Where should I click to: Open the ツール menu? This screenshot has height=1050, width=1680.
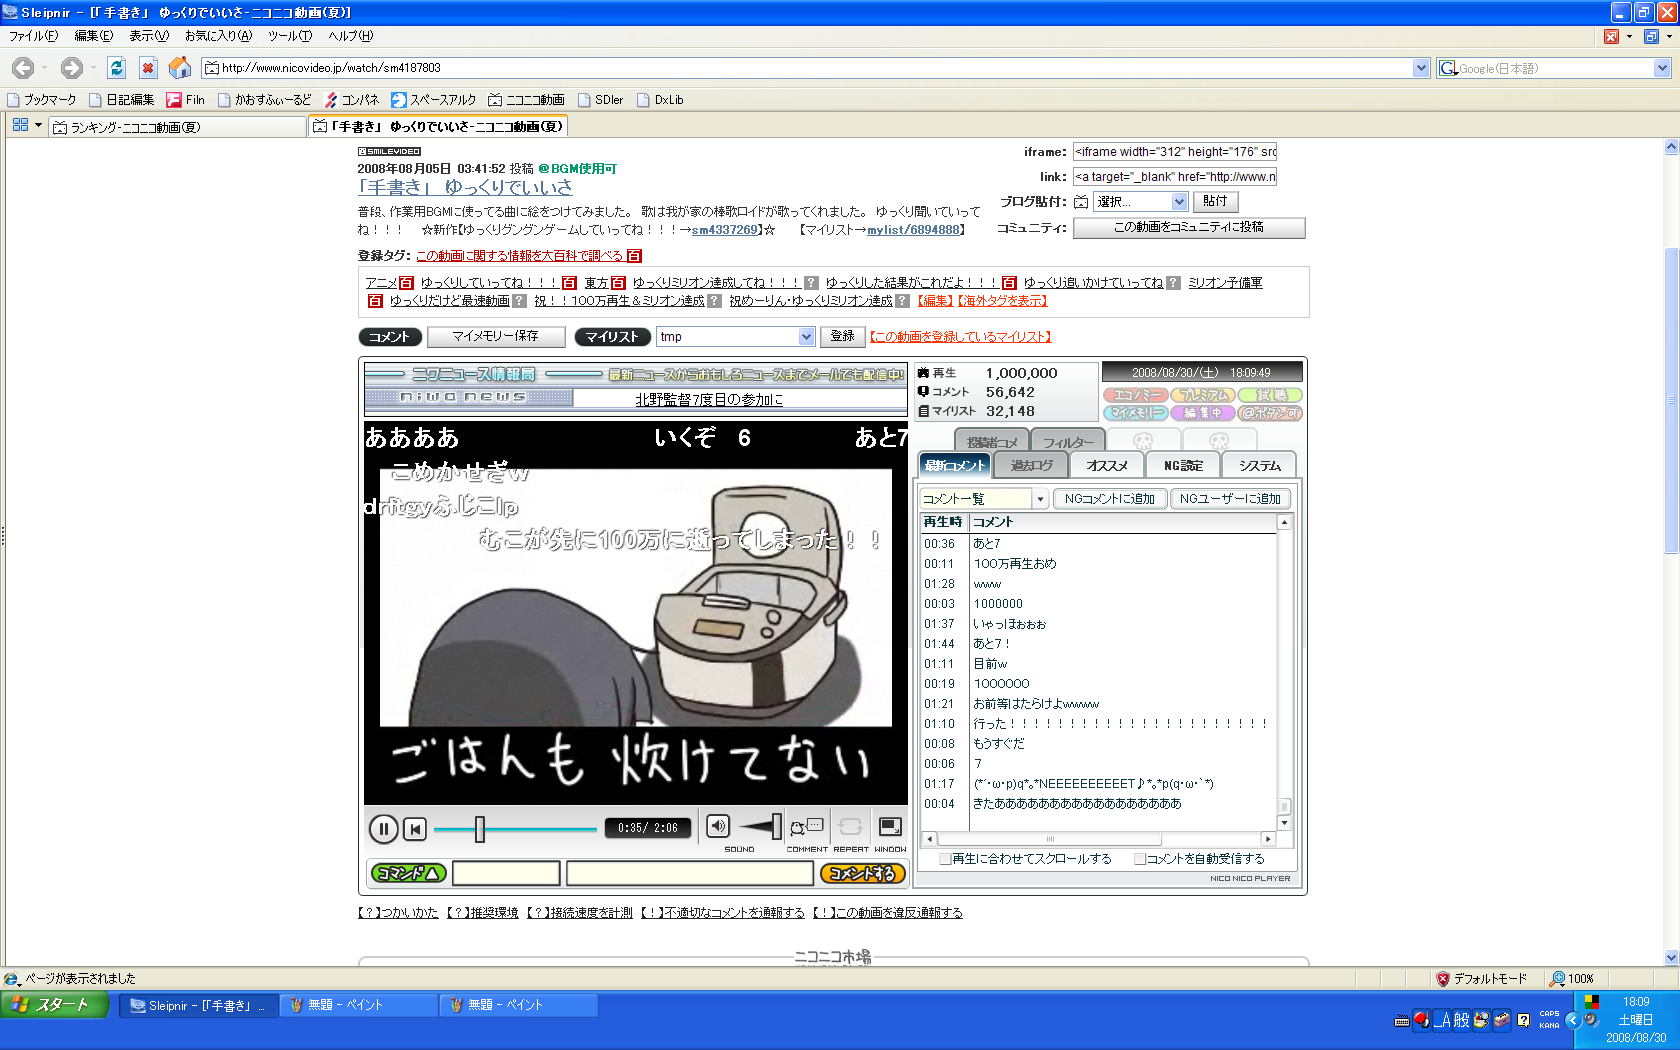[289, 36]
